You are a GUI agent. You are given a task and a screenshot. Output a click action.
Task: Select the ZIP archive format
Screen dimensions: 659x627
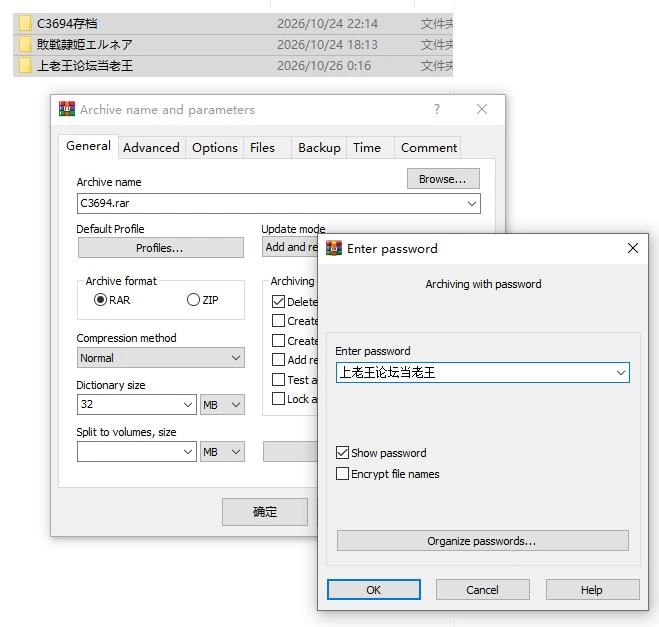(193, 300)
